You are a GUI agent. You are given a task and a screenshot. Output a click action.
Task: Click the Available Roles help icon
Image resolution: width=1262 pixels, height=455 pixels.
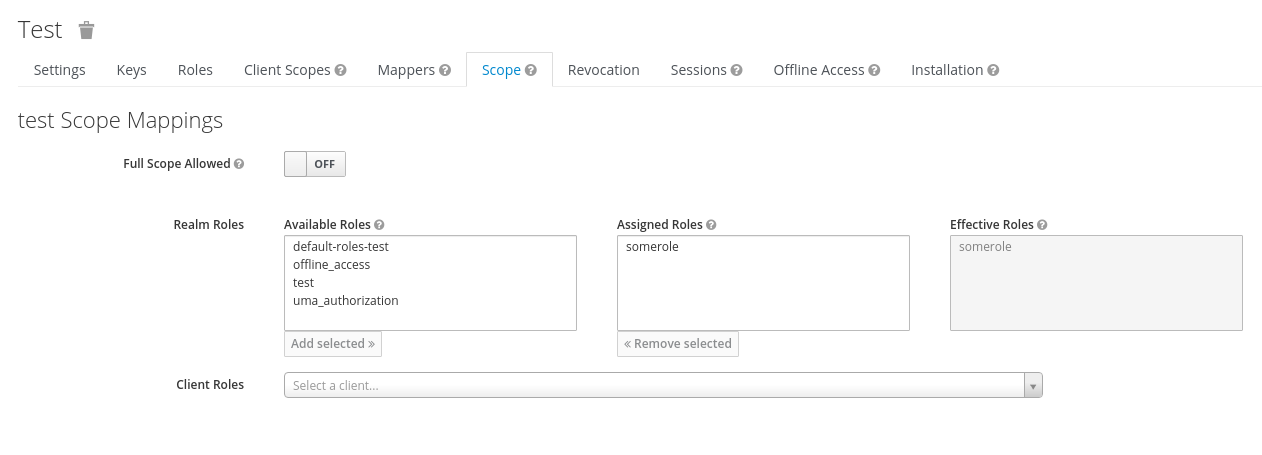(x=379, y=225)
